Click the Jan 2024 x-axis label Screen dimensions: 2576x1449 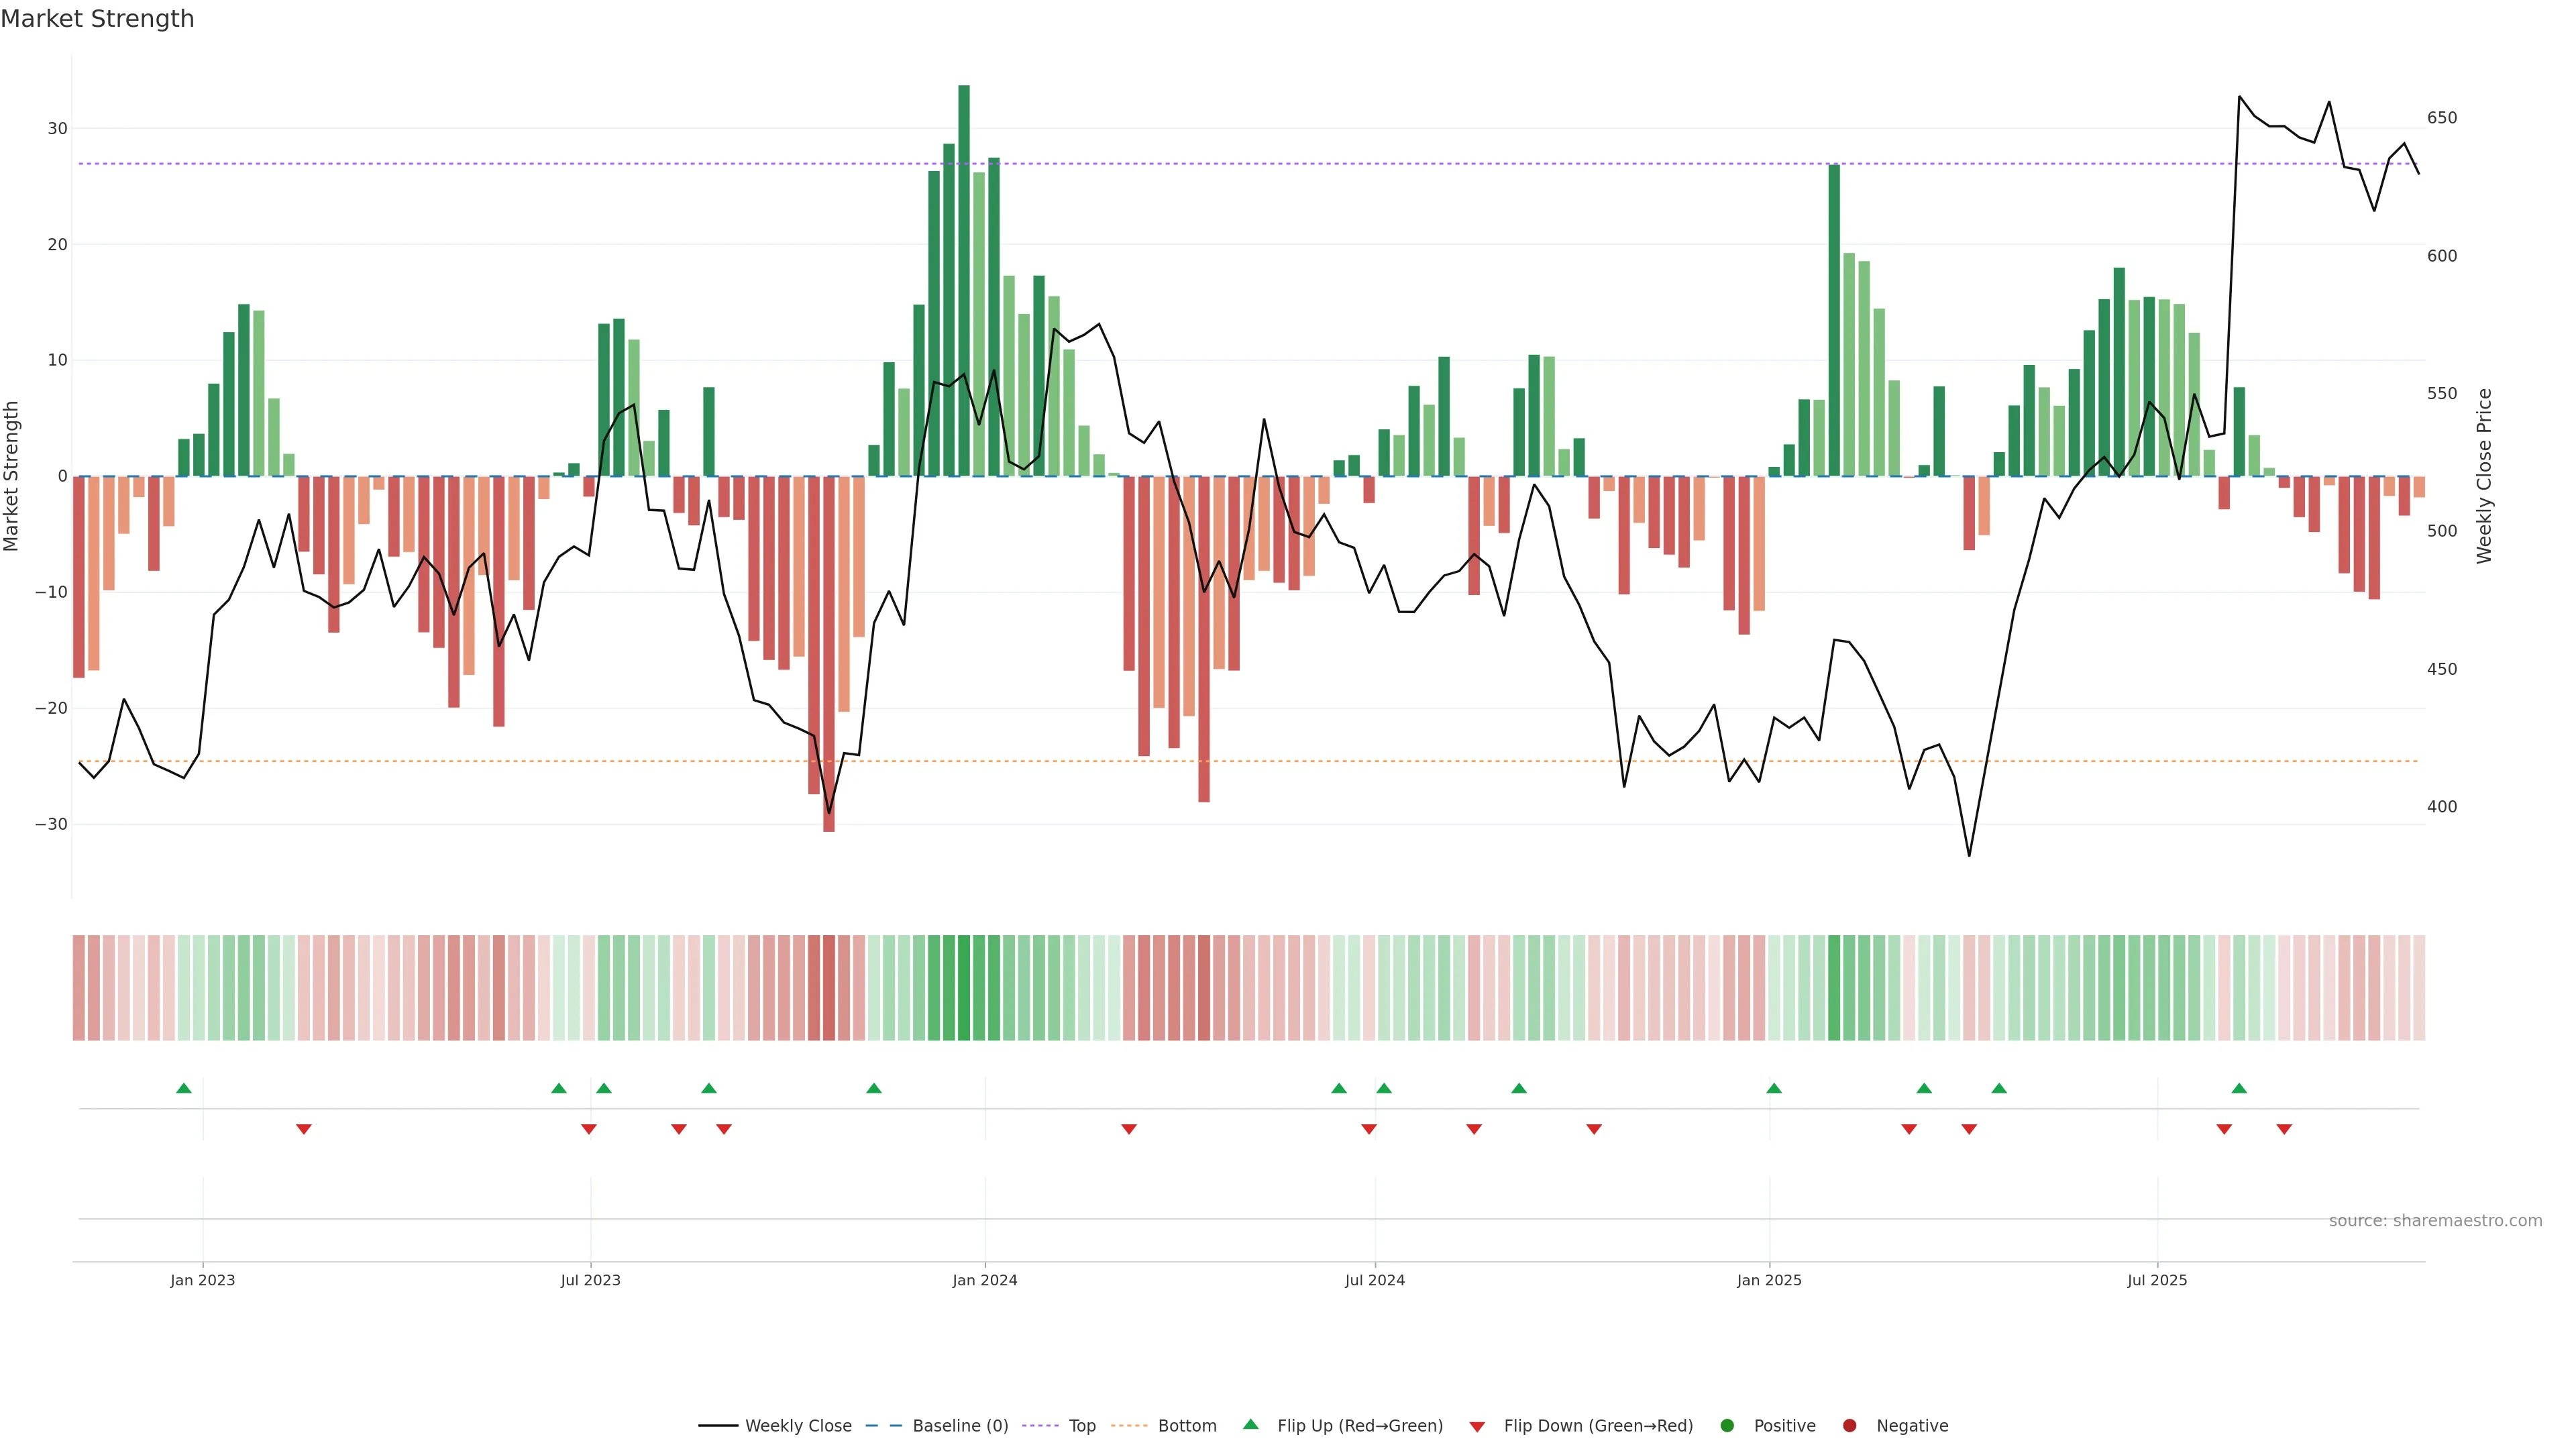click(984, 1280)
